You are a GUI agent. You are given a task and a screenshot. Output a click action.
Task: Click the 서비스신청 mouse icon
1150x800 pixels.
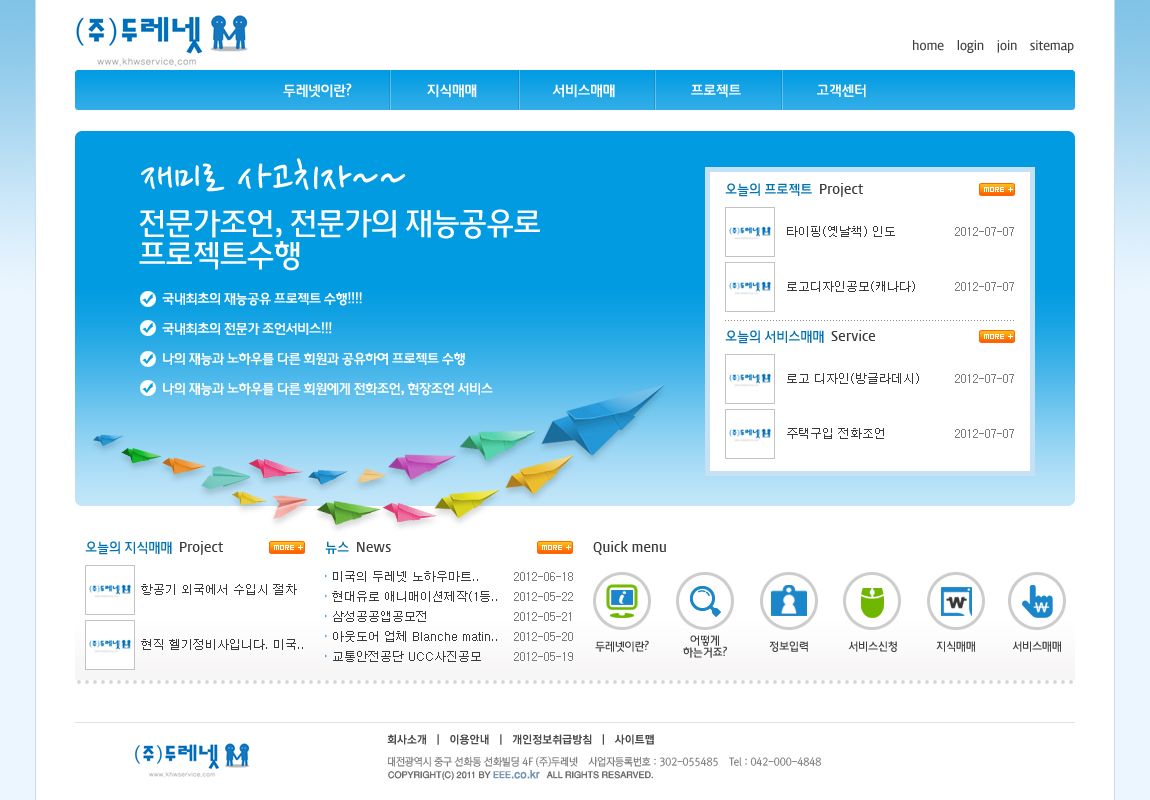(872, 601)
